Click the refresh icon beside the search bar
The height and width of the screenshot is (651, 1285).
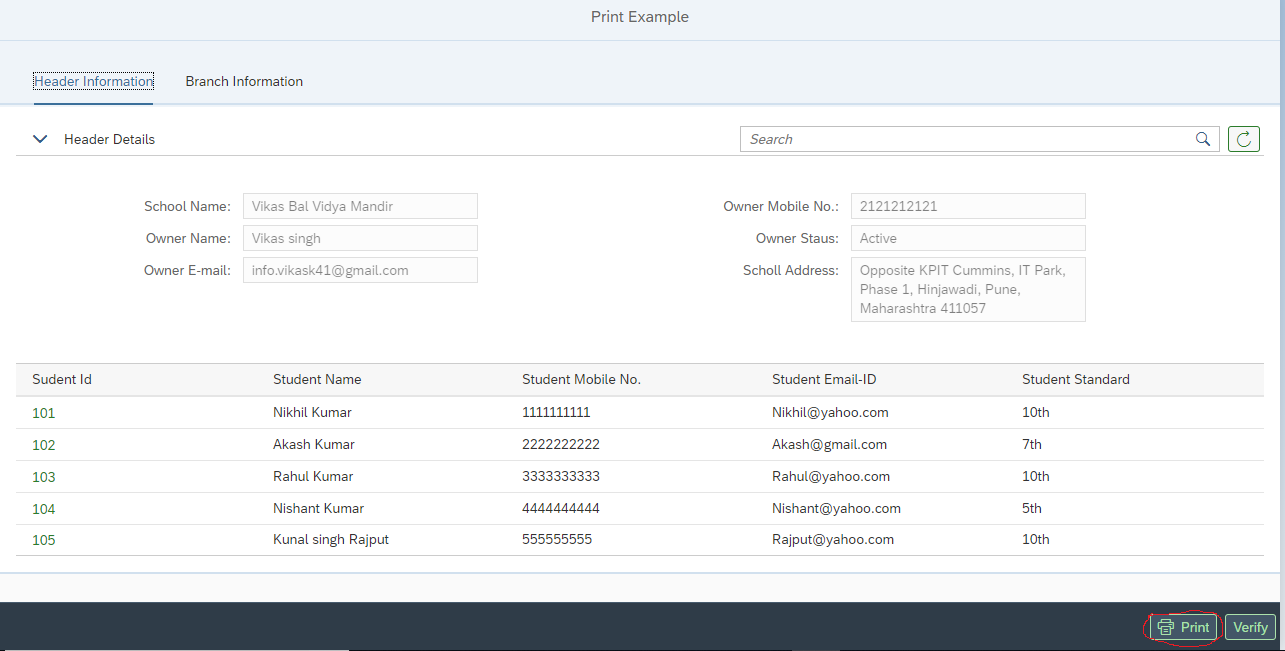[1243, 139]
